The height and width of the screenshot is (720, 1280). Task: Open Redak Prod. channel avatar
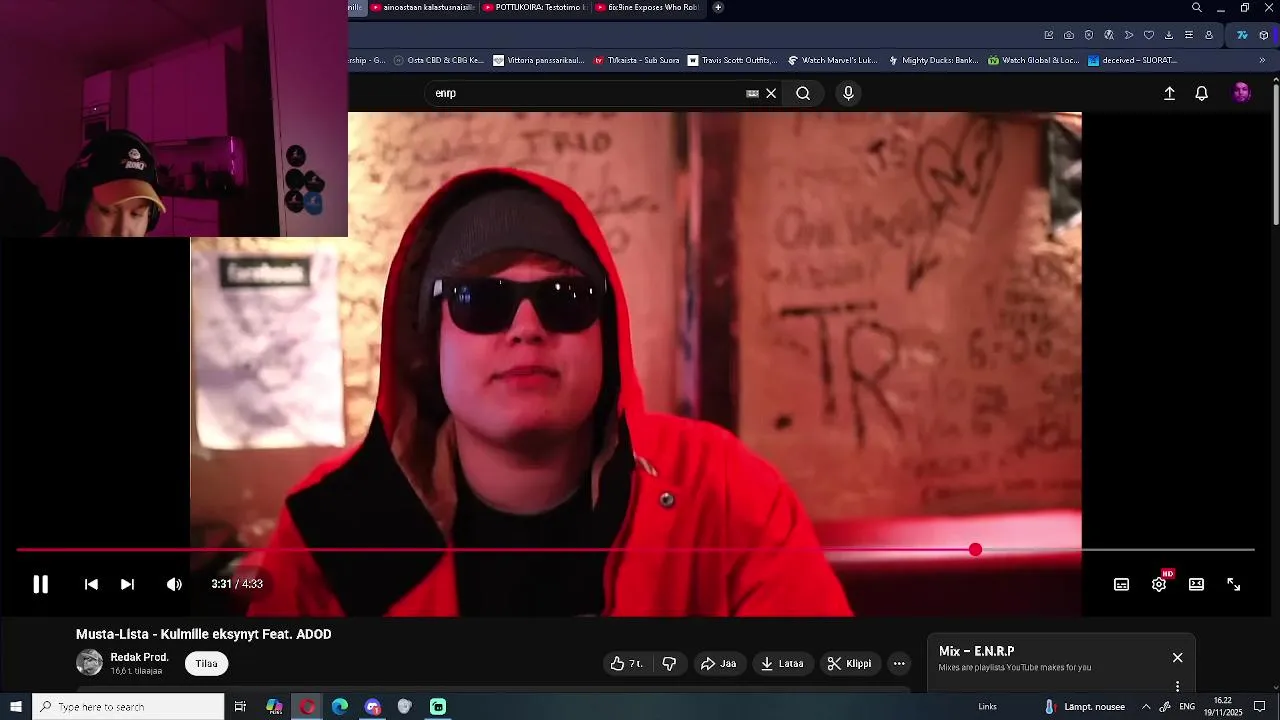89,662
